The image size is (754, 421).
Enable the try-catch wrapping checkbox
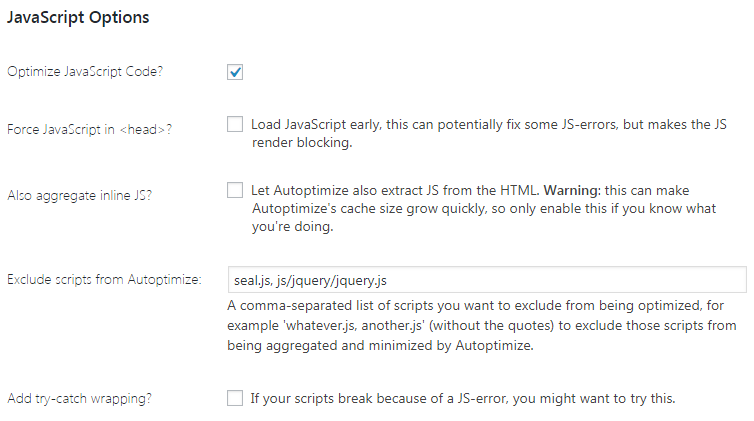(235, 398)
